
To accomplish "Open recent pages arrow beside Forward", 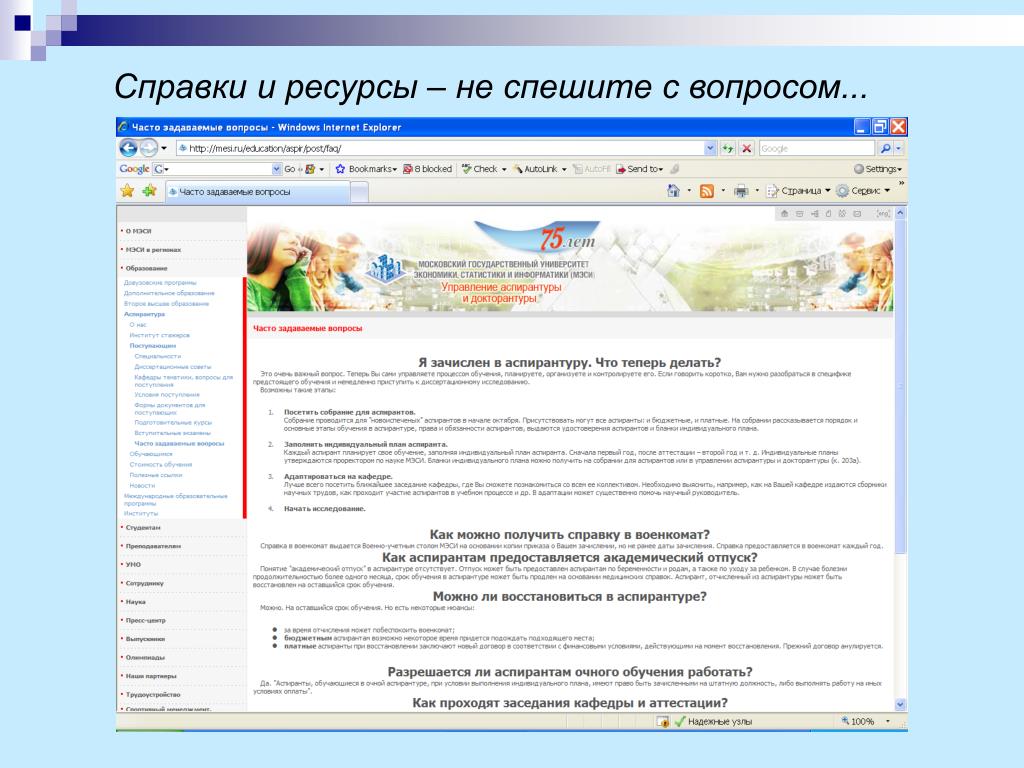I will coord(164,148).
